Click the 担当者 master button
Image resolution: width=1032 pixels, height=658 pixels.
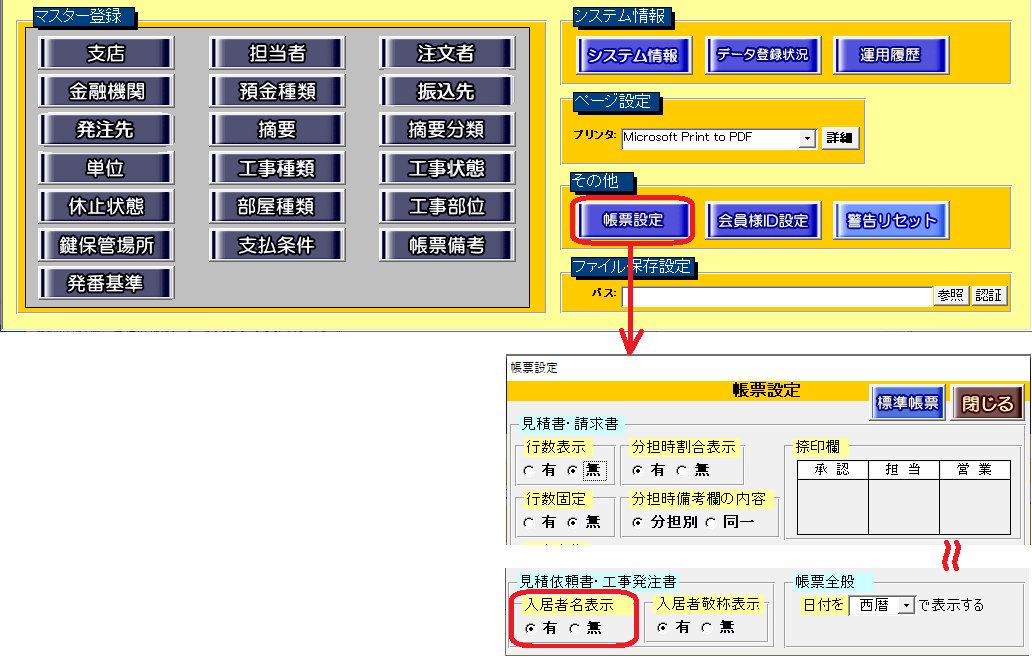pos(276,53)
